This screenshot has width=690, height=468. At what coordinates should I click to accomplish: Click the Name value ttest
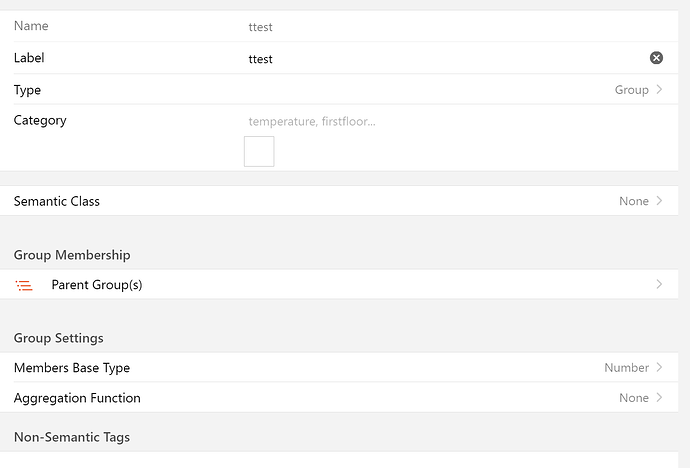[x=261, y=27]
